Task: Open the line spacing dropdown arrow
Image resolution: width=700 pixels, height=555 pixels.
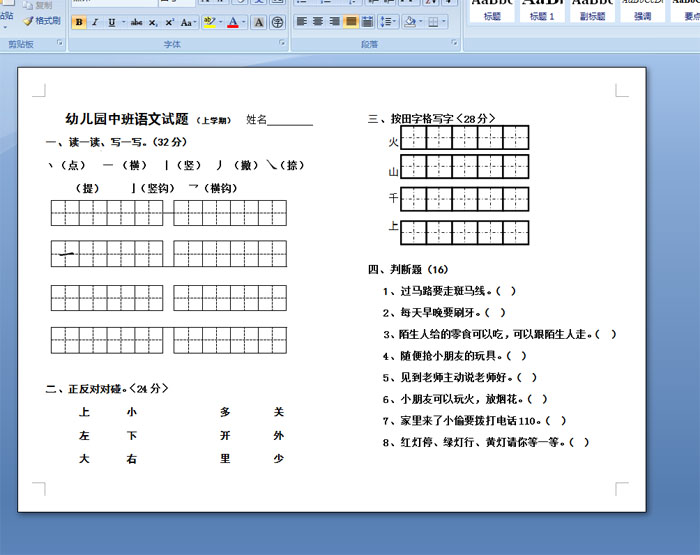Action: (x=395, y=21)
